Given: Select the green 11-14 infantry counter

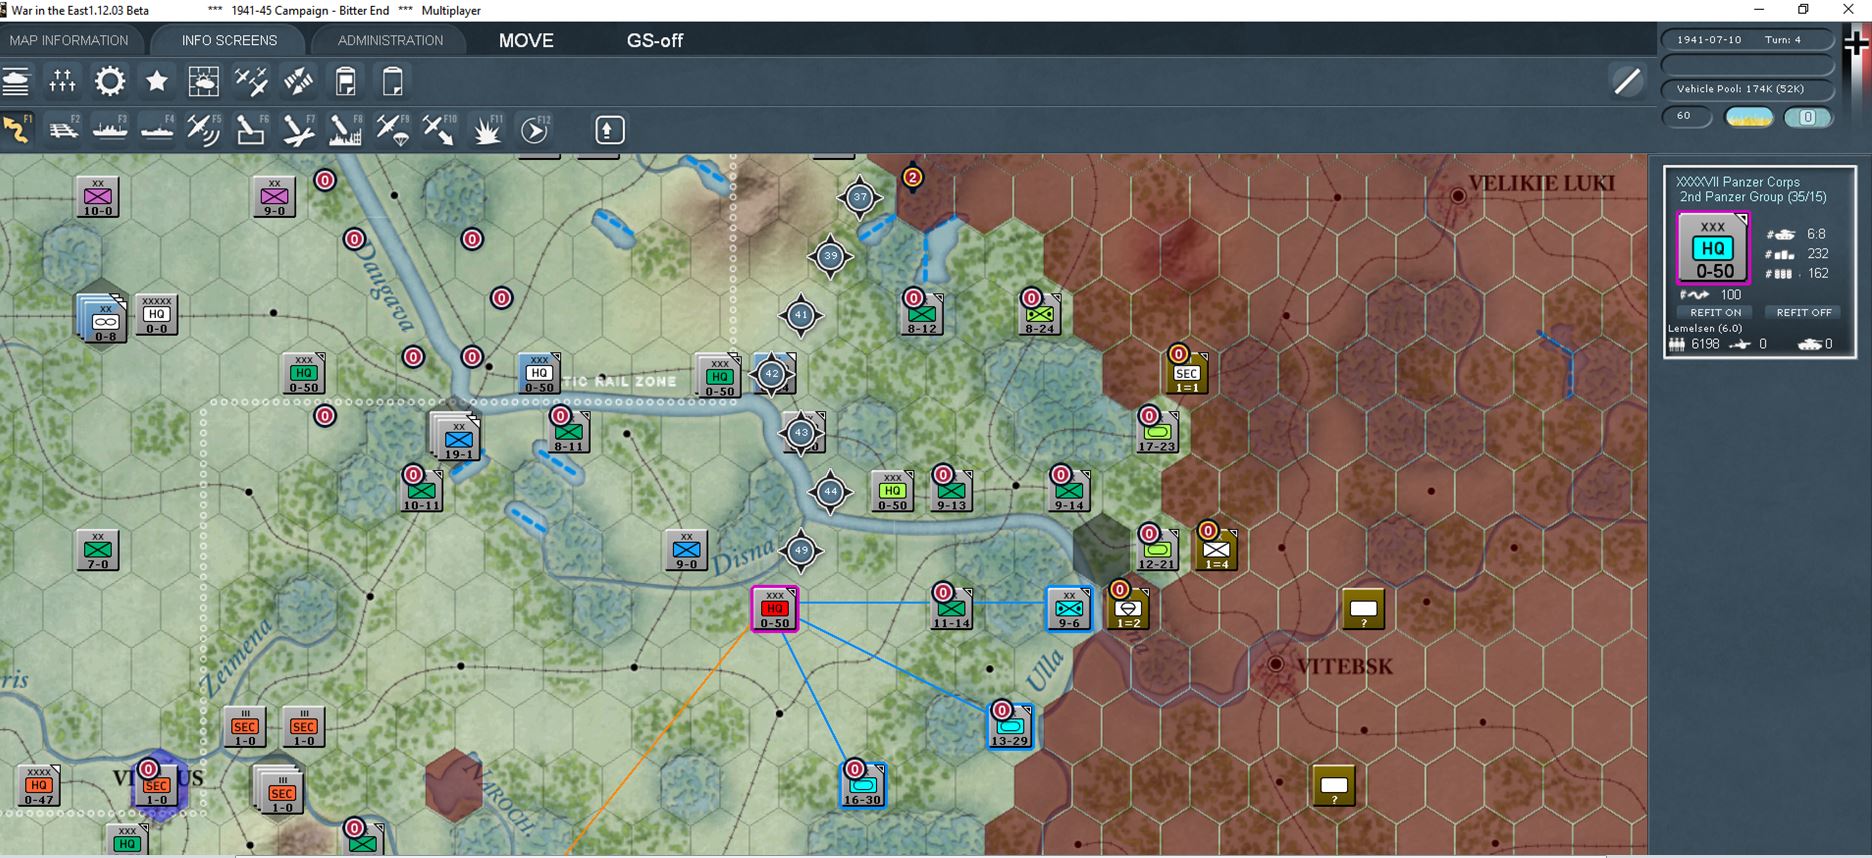Looking at the screenshot, I should [951, 608].
